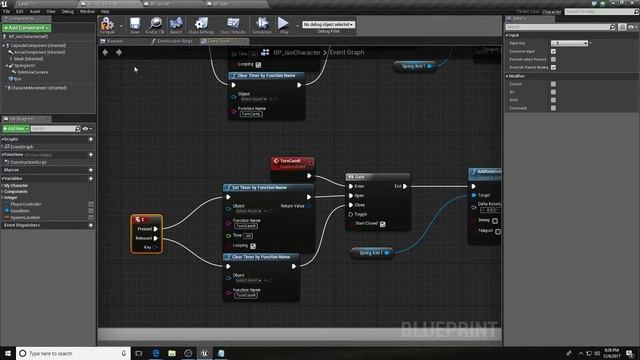The height and width of the screenshot is (360, 640).
Task: Open Play options dropdown arrow
Action: [297, 26]
